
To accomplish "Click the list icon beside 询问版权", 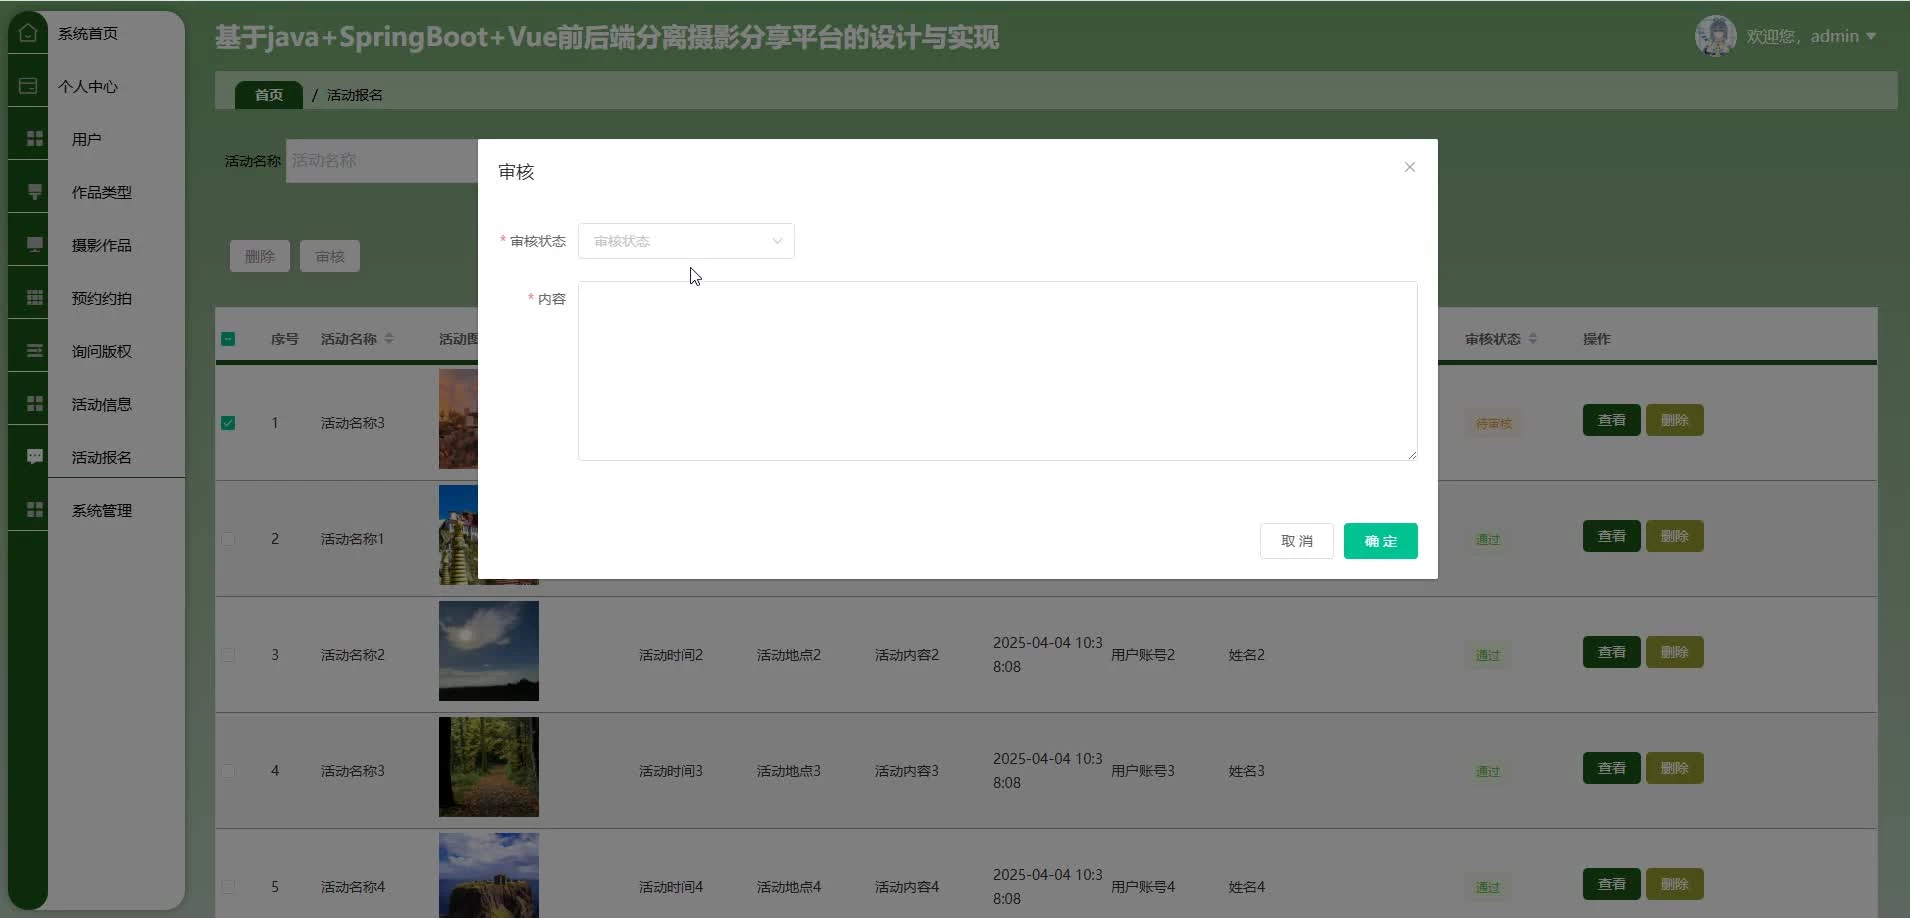I will 35,351.
